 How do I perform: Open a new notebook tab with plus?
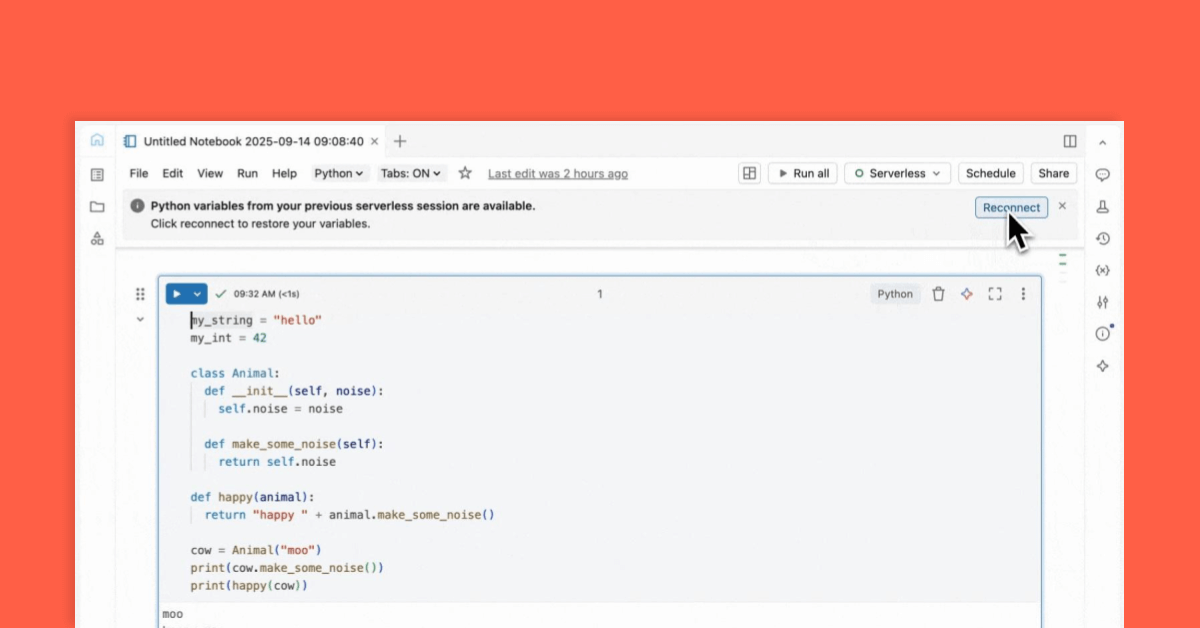[x=400, y=141]
